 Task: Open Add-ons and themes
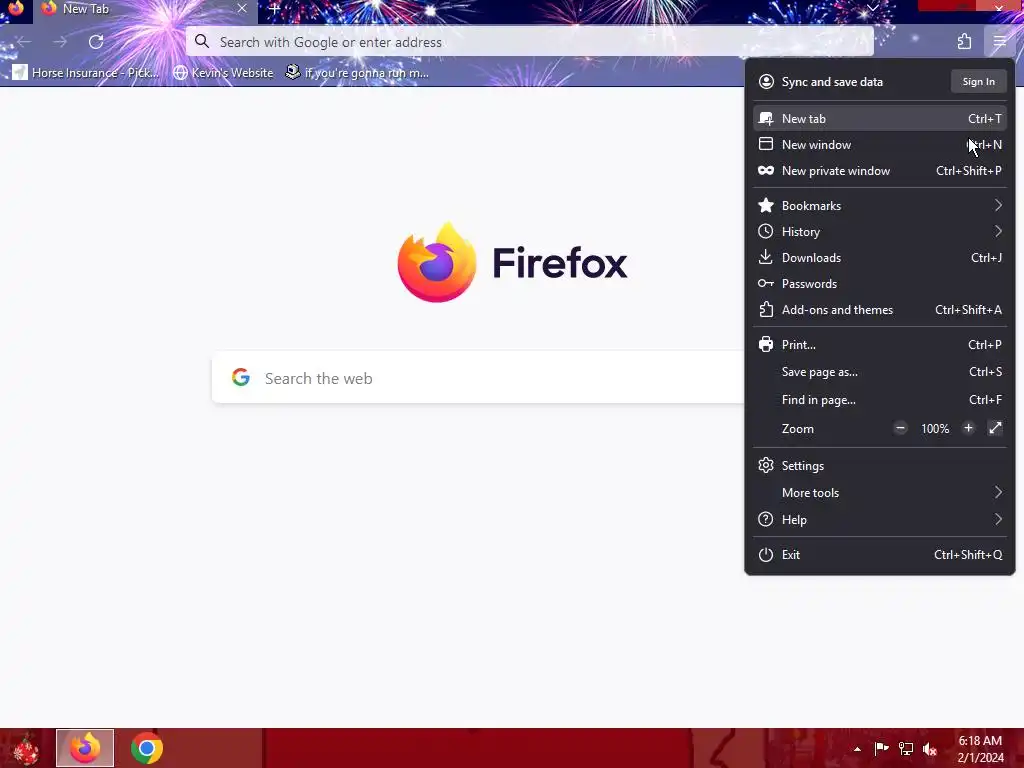click(880, 310)
